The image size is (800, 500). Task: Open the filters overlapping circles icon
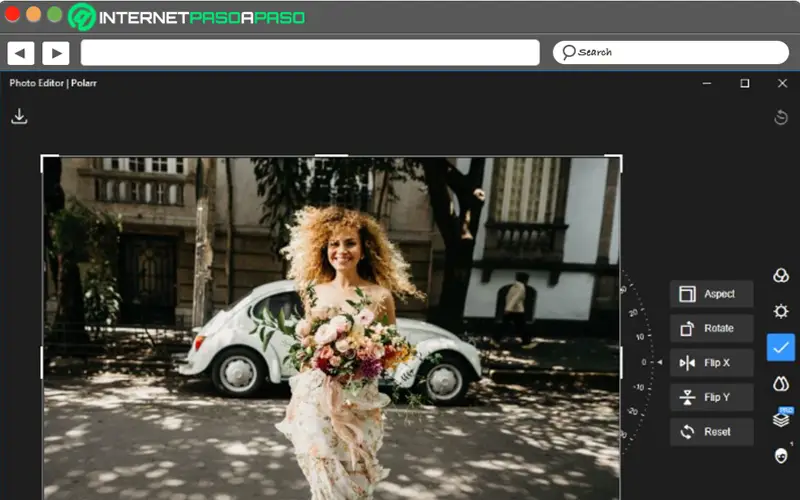coord(781,276)
